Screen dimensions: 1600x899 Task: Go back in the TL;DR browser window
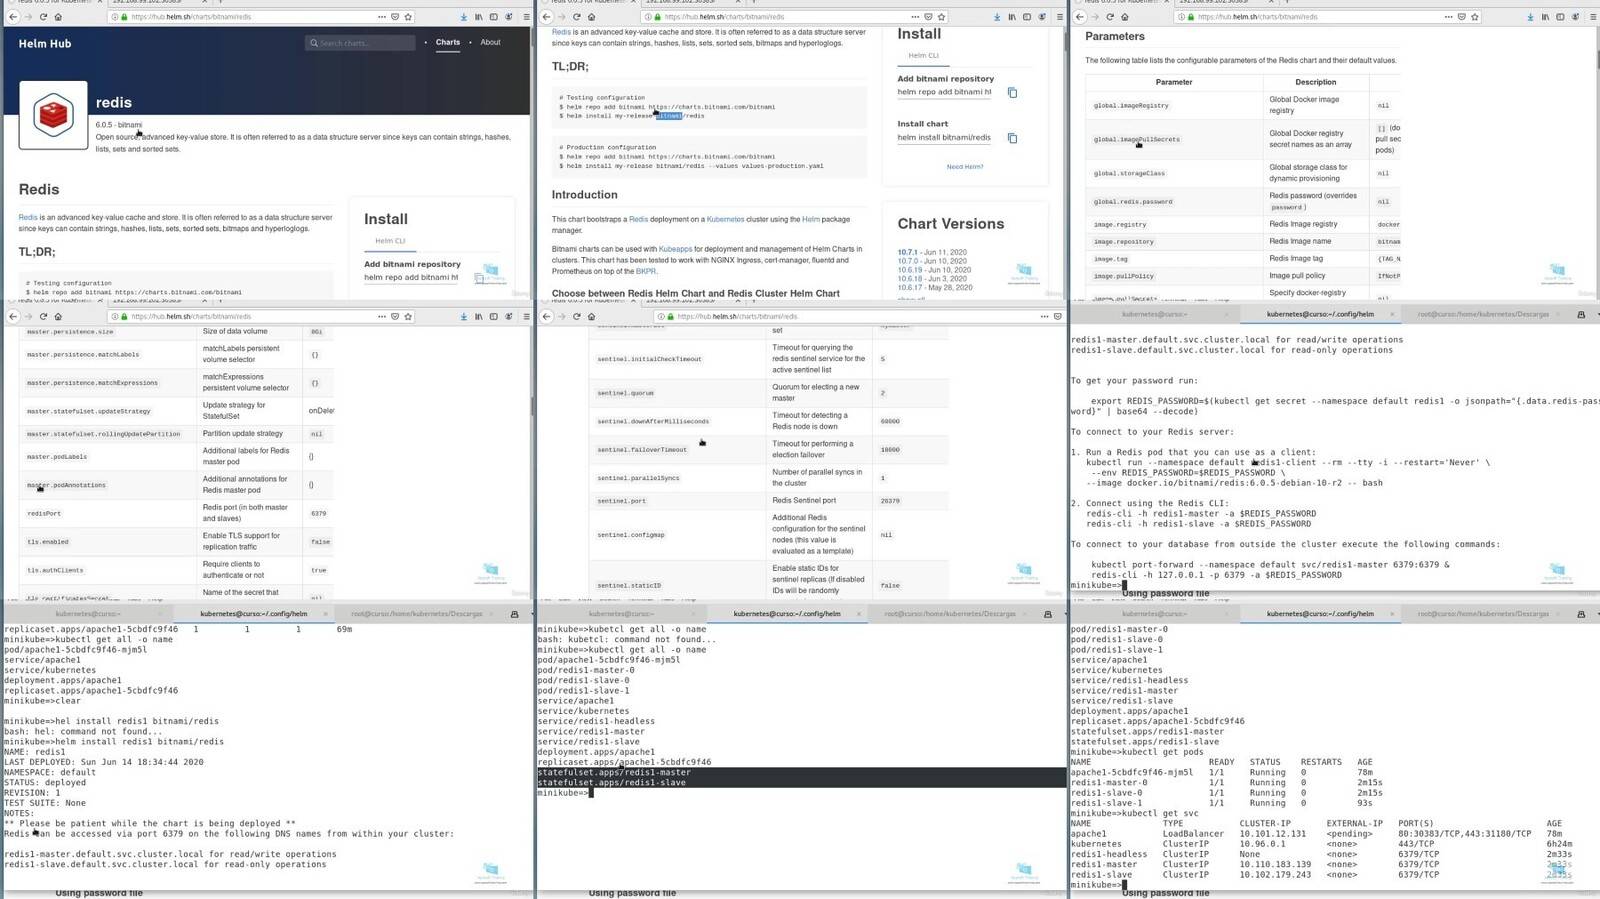pyautogui.click(x=546, y=17)
